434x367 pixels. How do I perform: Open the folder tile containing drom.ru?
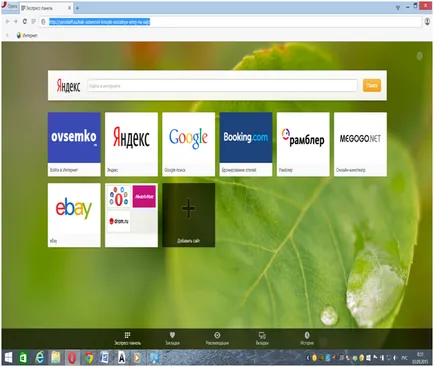tap(131, 215)
